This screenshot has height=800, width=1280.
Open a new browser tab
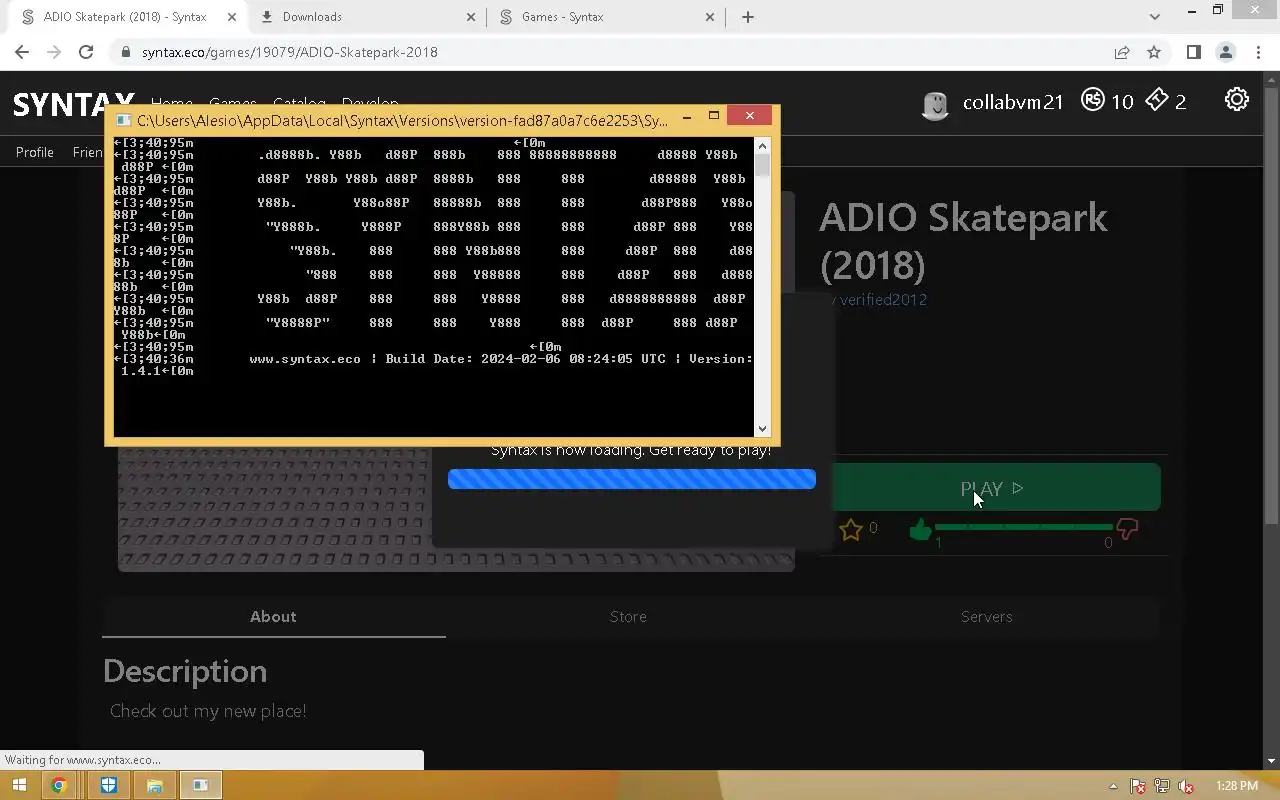pyautogui.click(x=747, y=17)
